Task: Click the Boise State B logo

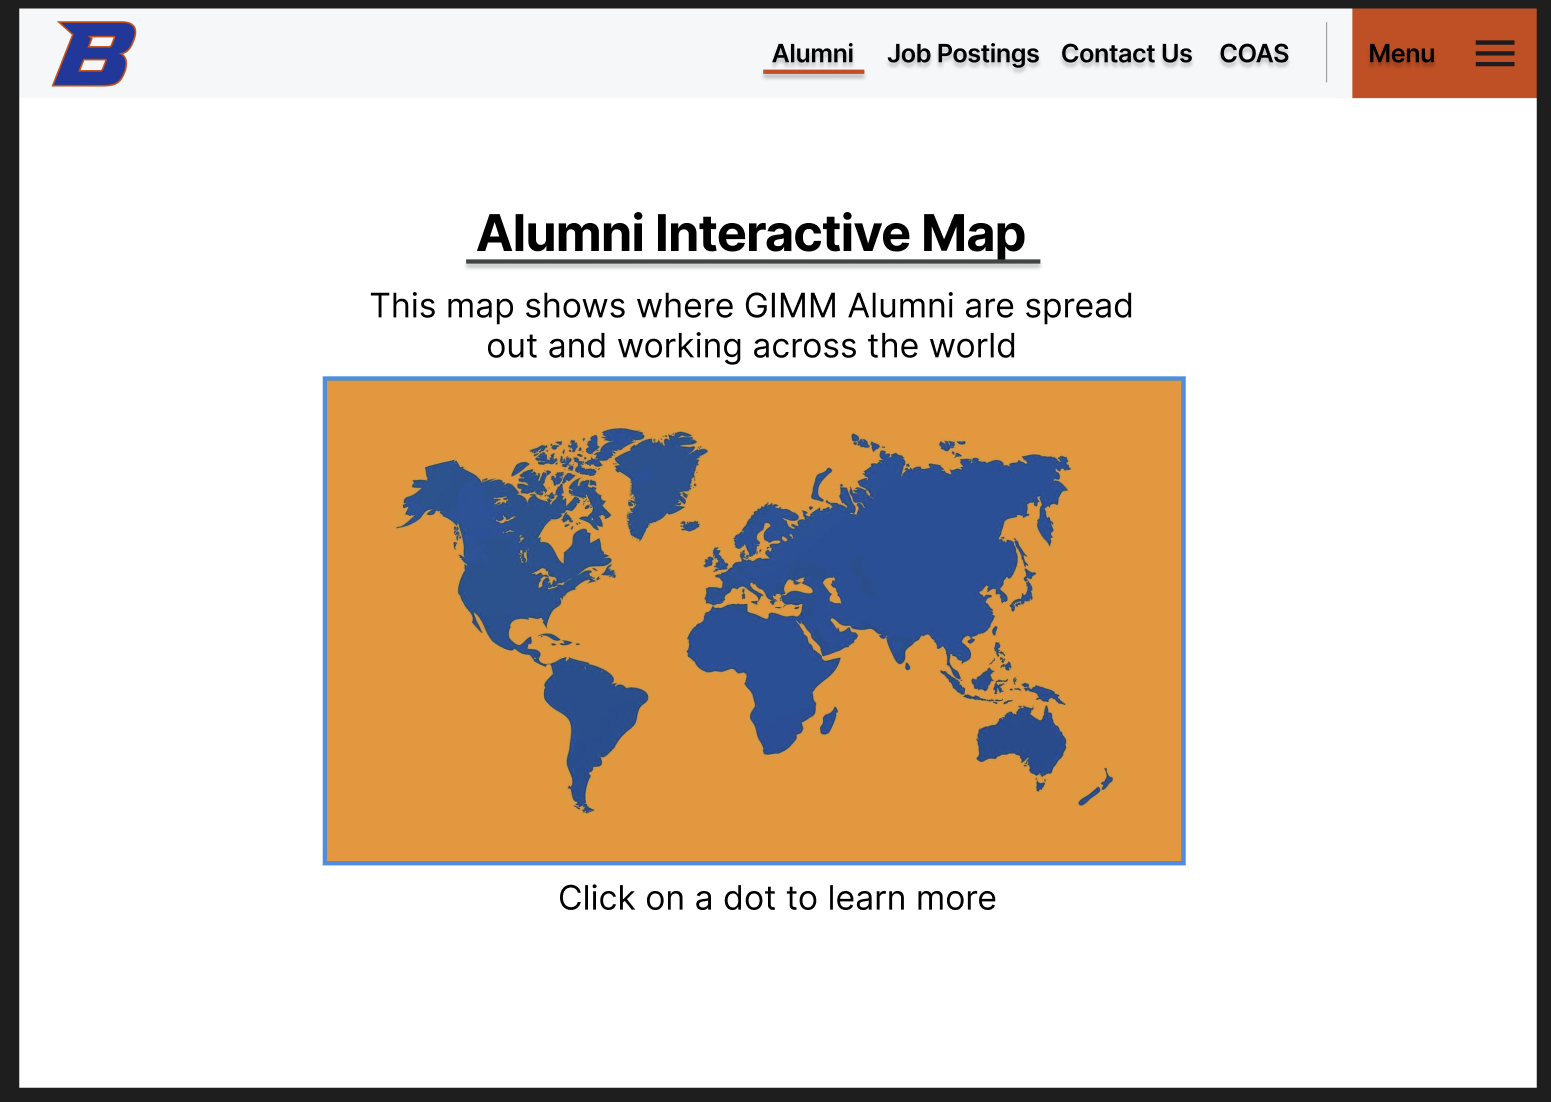Action: 96,53
